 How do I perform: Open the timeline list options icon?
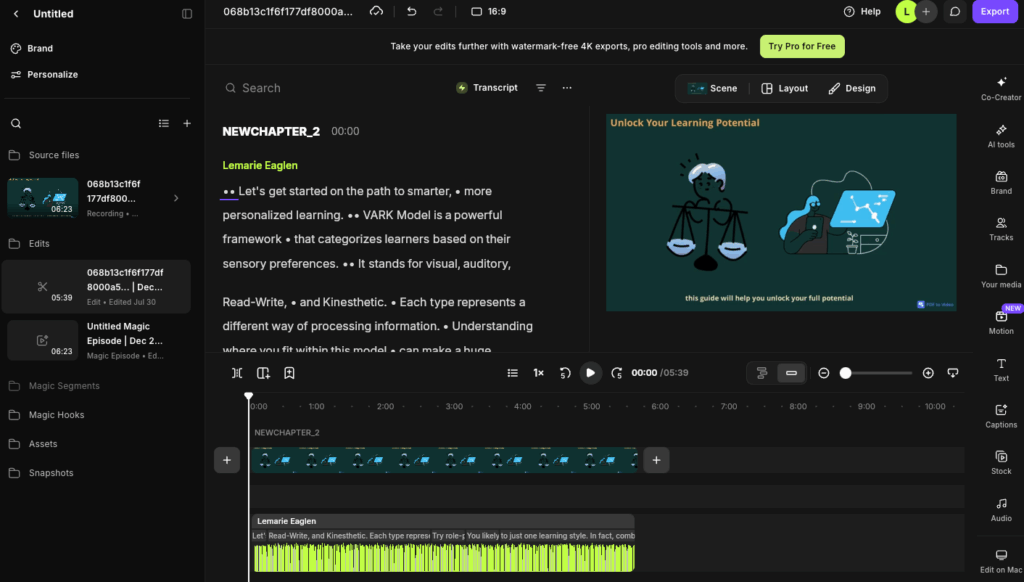(x=513, y=373)
